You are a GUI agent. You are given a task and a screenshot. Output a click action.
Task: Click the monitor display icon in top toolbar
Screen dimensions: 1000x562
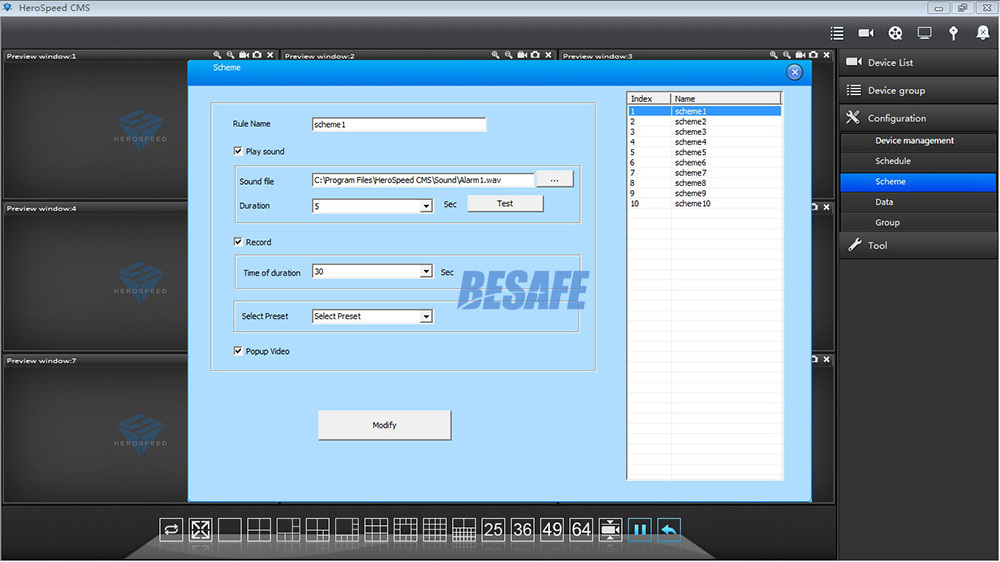[x=924, y=33]
